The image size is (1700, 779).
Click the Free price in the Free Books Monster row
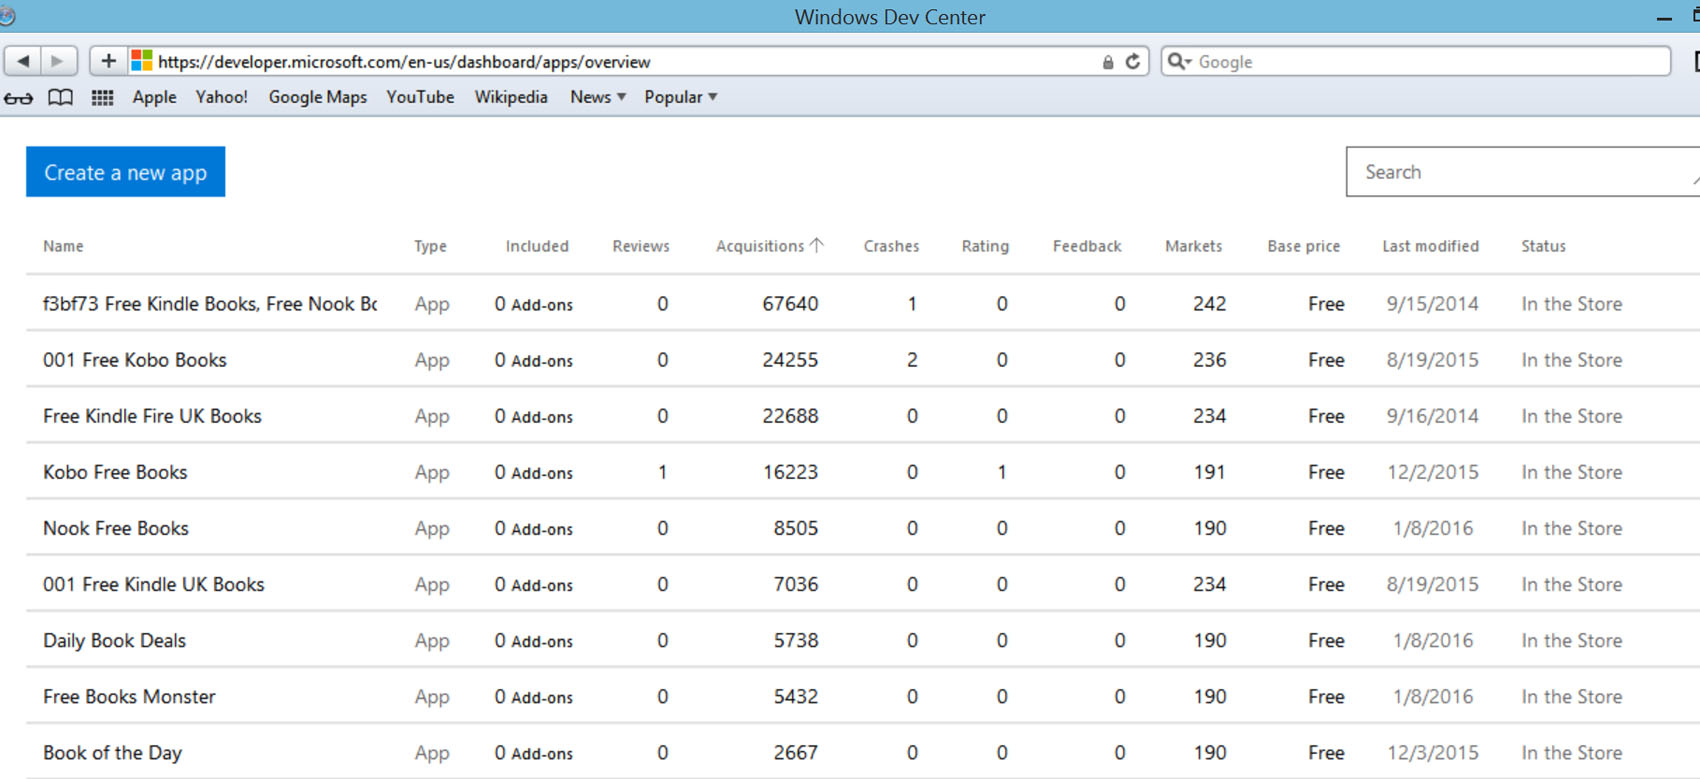click(1325, 696)
